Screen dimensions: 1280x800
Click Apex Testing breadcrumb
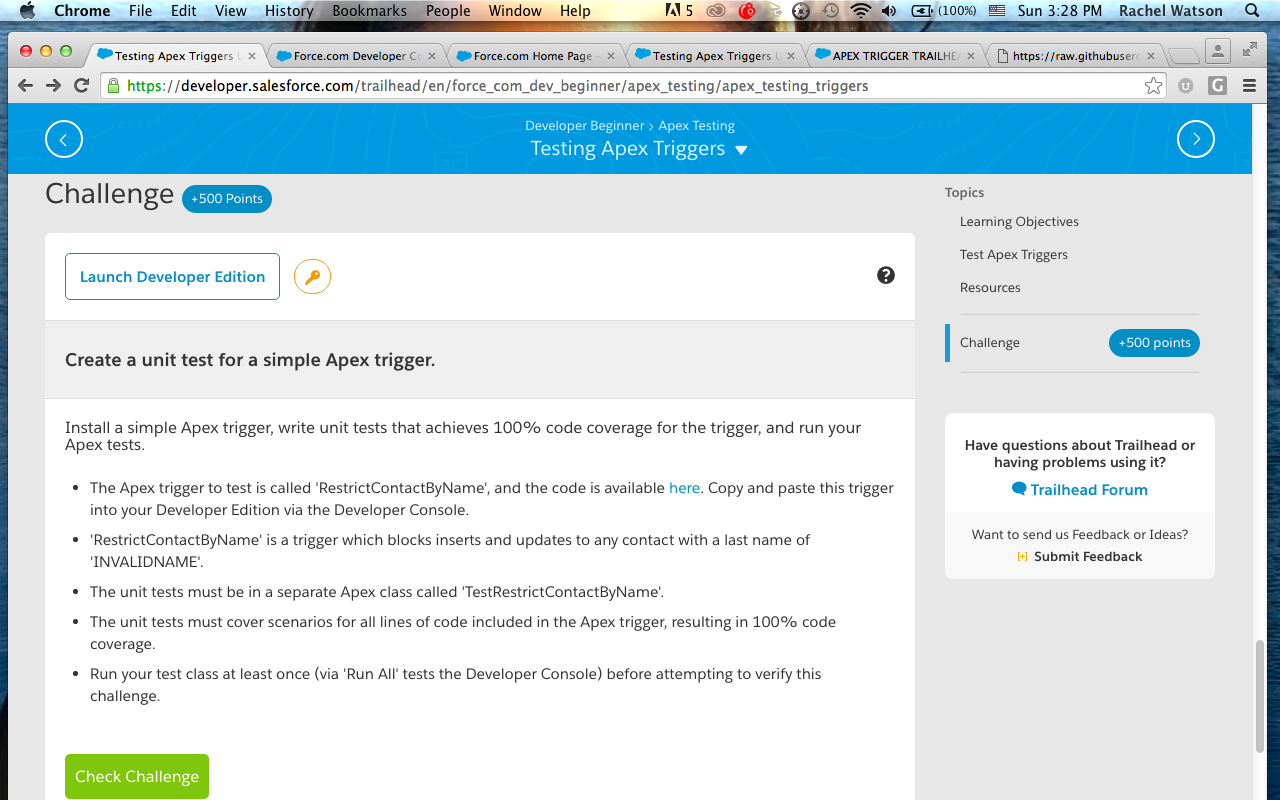coord(696,126)
